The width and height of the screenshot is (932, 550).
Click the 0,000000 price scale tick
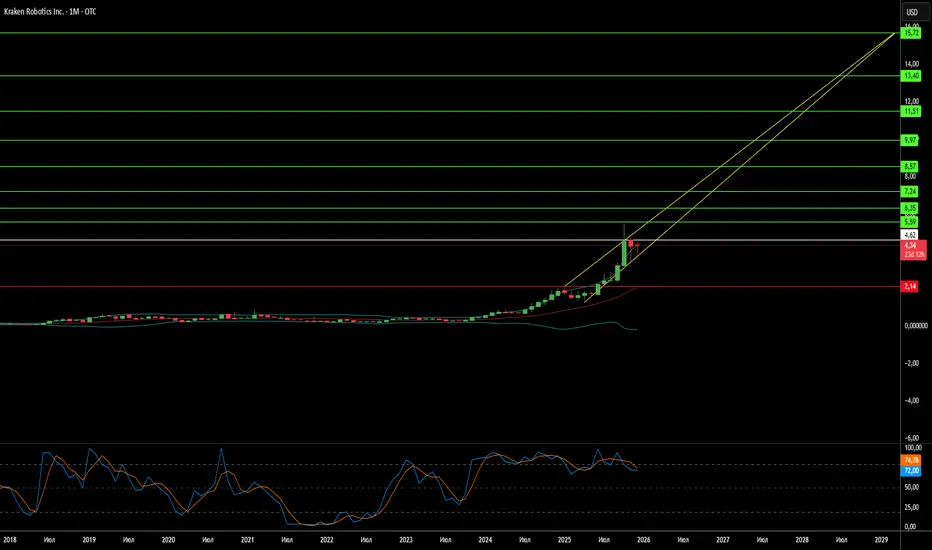coord(916,326)
